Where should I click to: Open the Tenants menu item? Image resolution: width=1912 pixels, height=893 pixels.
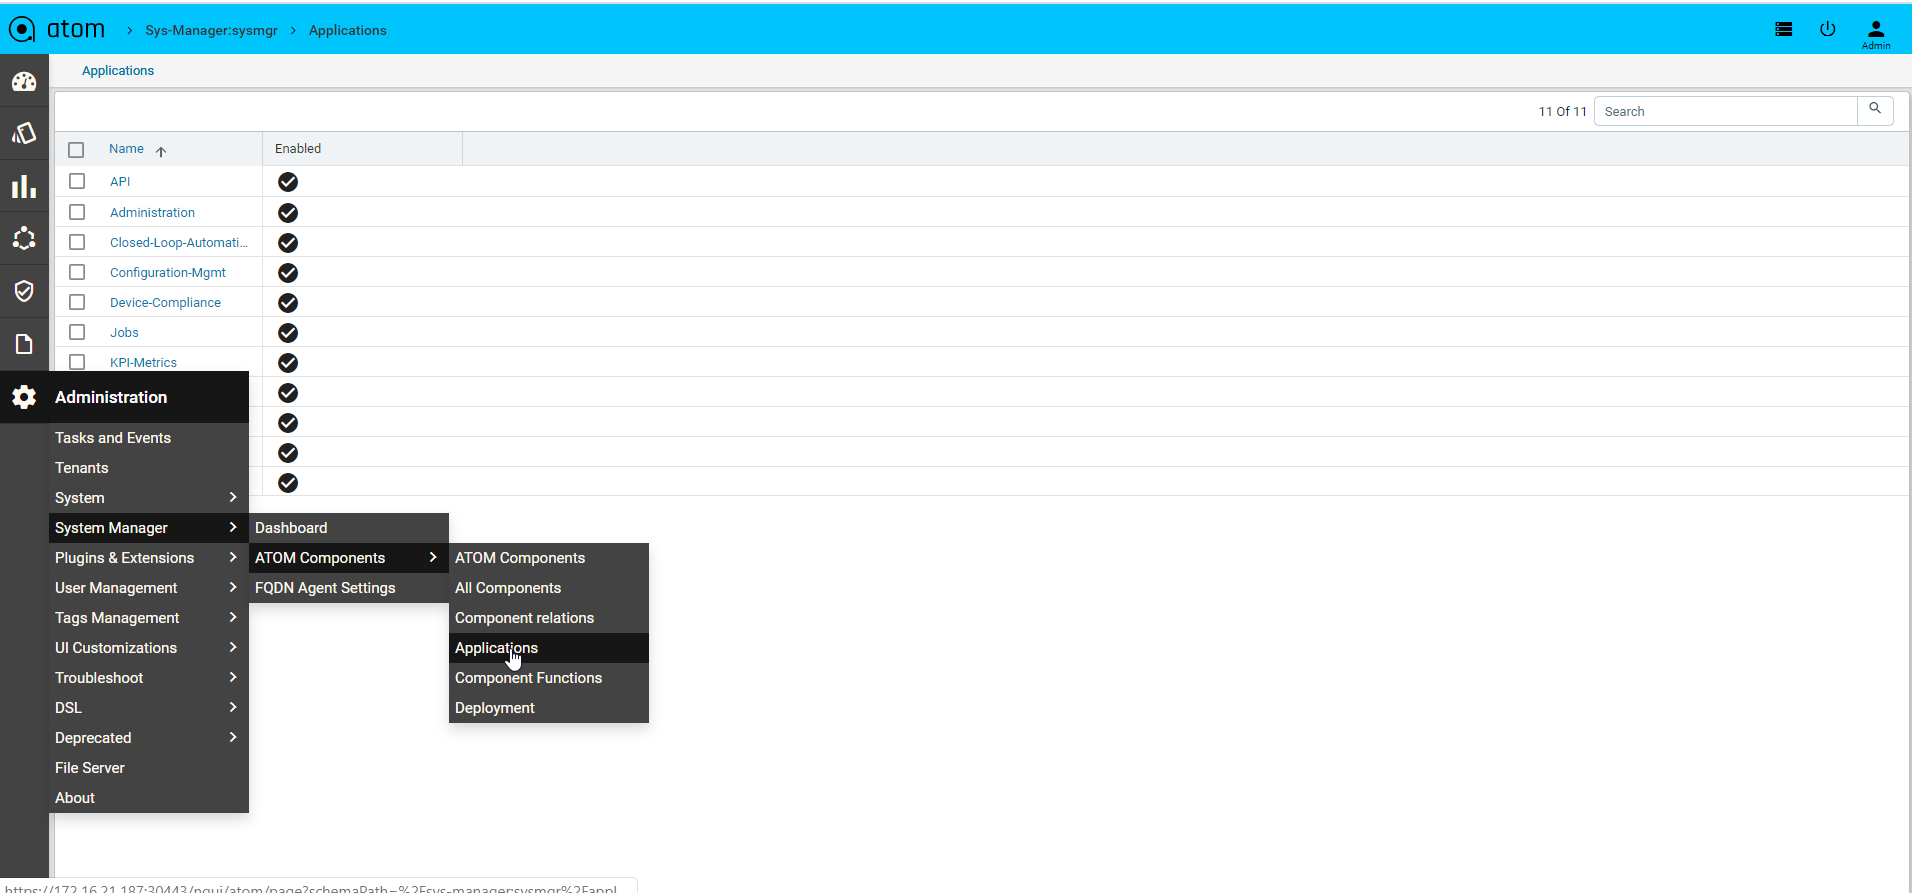tap(148, 468)
